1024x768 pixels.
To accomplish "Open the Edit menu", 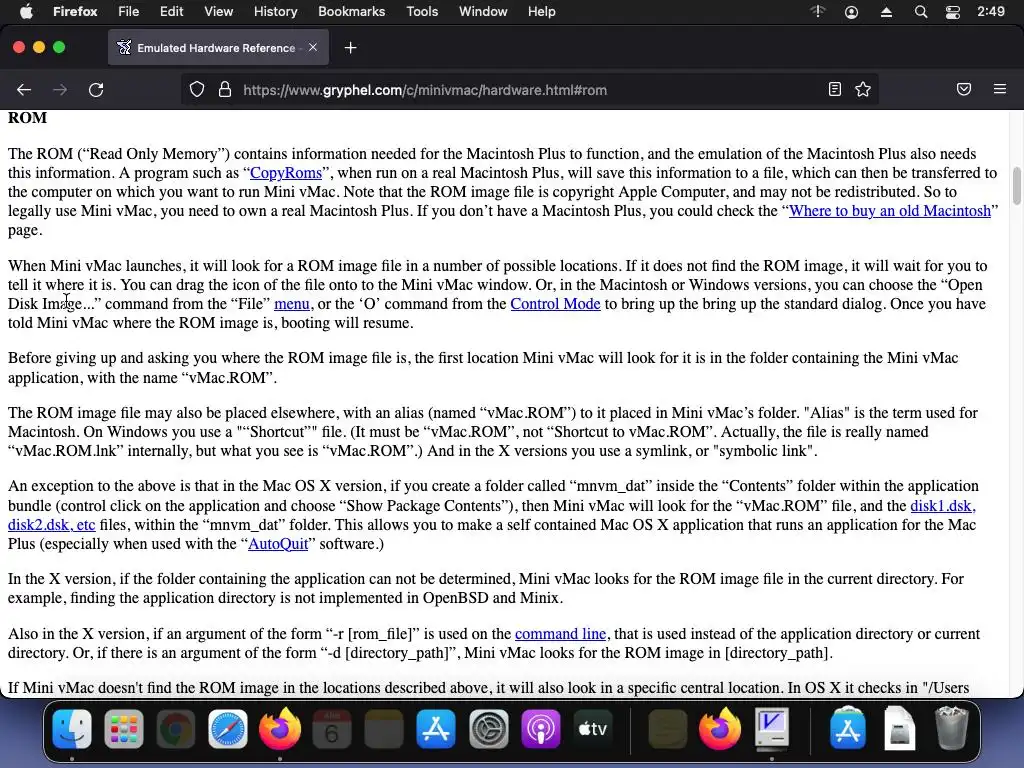I will [171, 11].
